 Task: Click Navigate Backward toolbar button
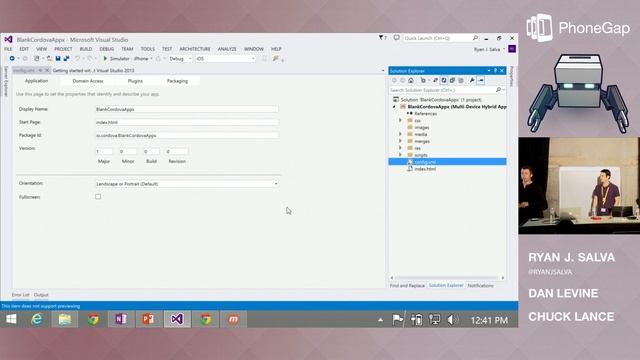(12, 59)
